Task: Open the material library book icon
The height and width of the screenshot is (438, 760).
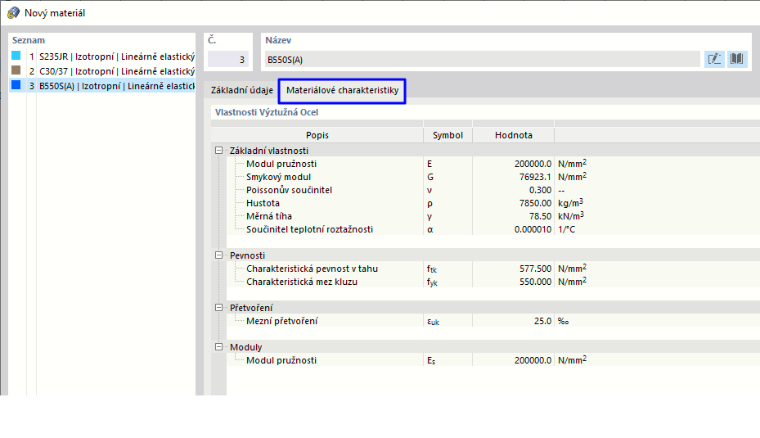Action: coord(737,59)
